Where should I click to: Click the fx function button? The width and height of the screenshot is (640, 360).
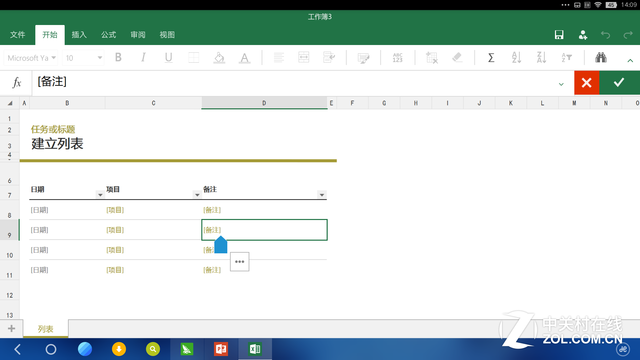pyautogui.click(x=16, y=83)
